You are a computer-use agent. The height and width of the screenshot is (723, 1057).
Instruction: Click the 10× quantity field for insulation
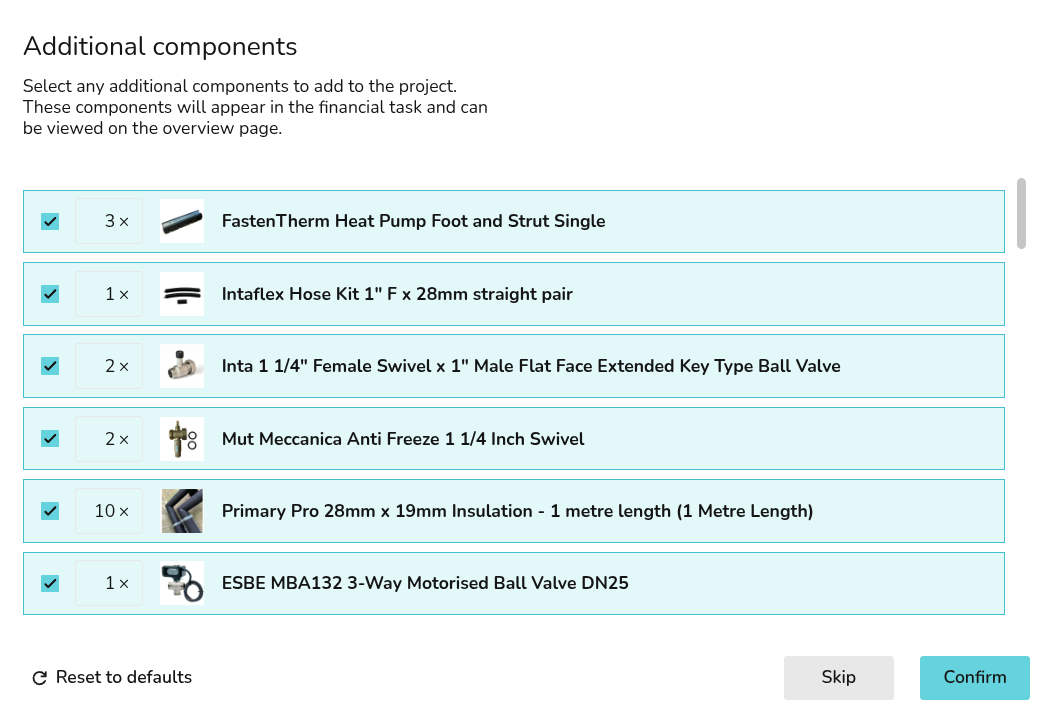[109, 511]
